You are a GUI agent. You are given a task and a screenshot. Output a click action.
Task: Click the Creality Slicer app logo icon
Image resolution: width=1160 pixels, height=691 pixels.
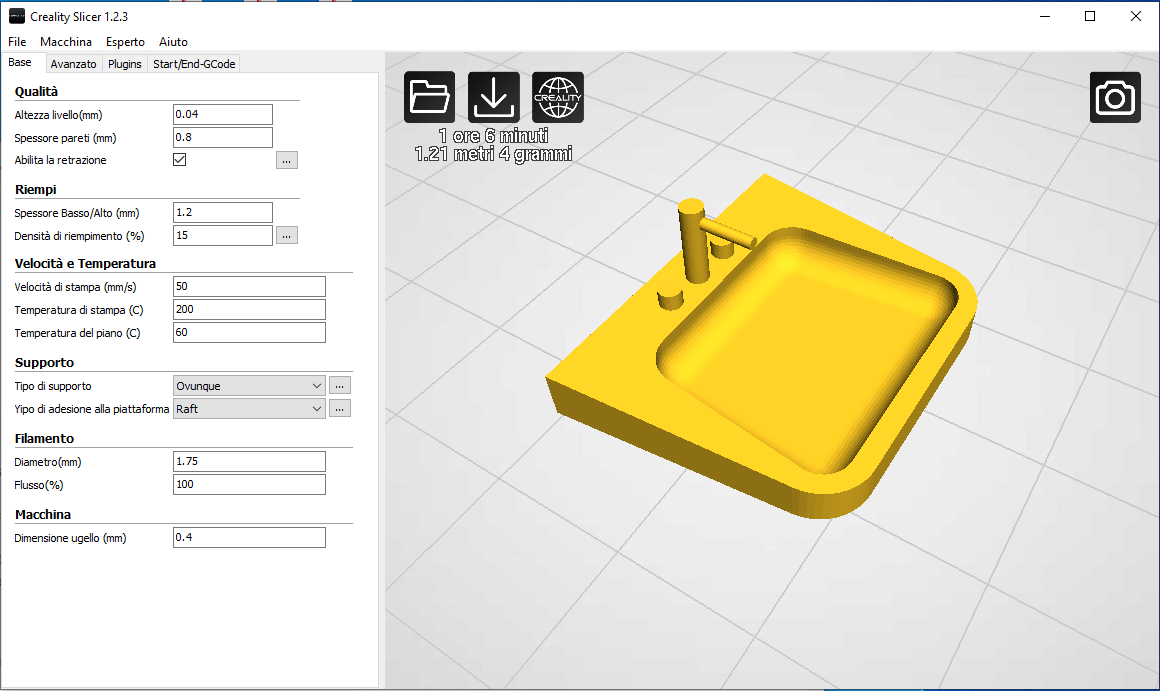point(16,16)
